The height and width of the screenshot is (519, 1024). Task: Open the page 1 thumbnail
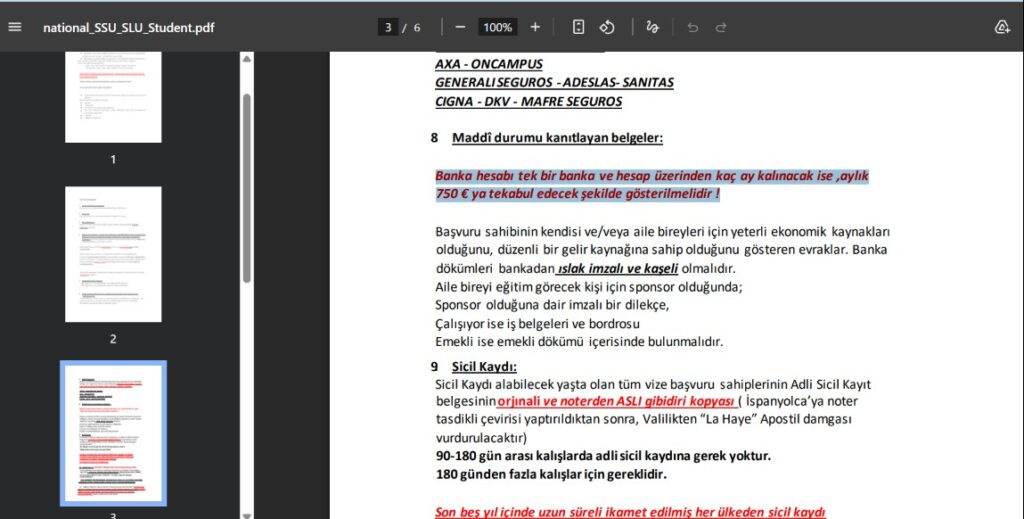tap(113, 97)
